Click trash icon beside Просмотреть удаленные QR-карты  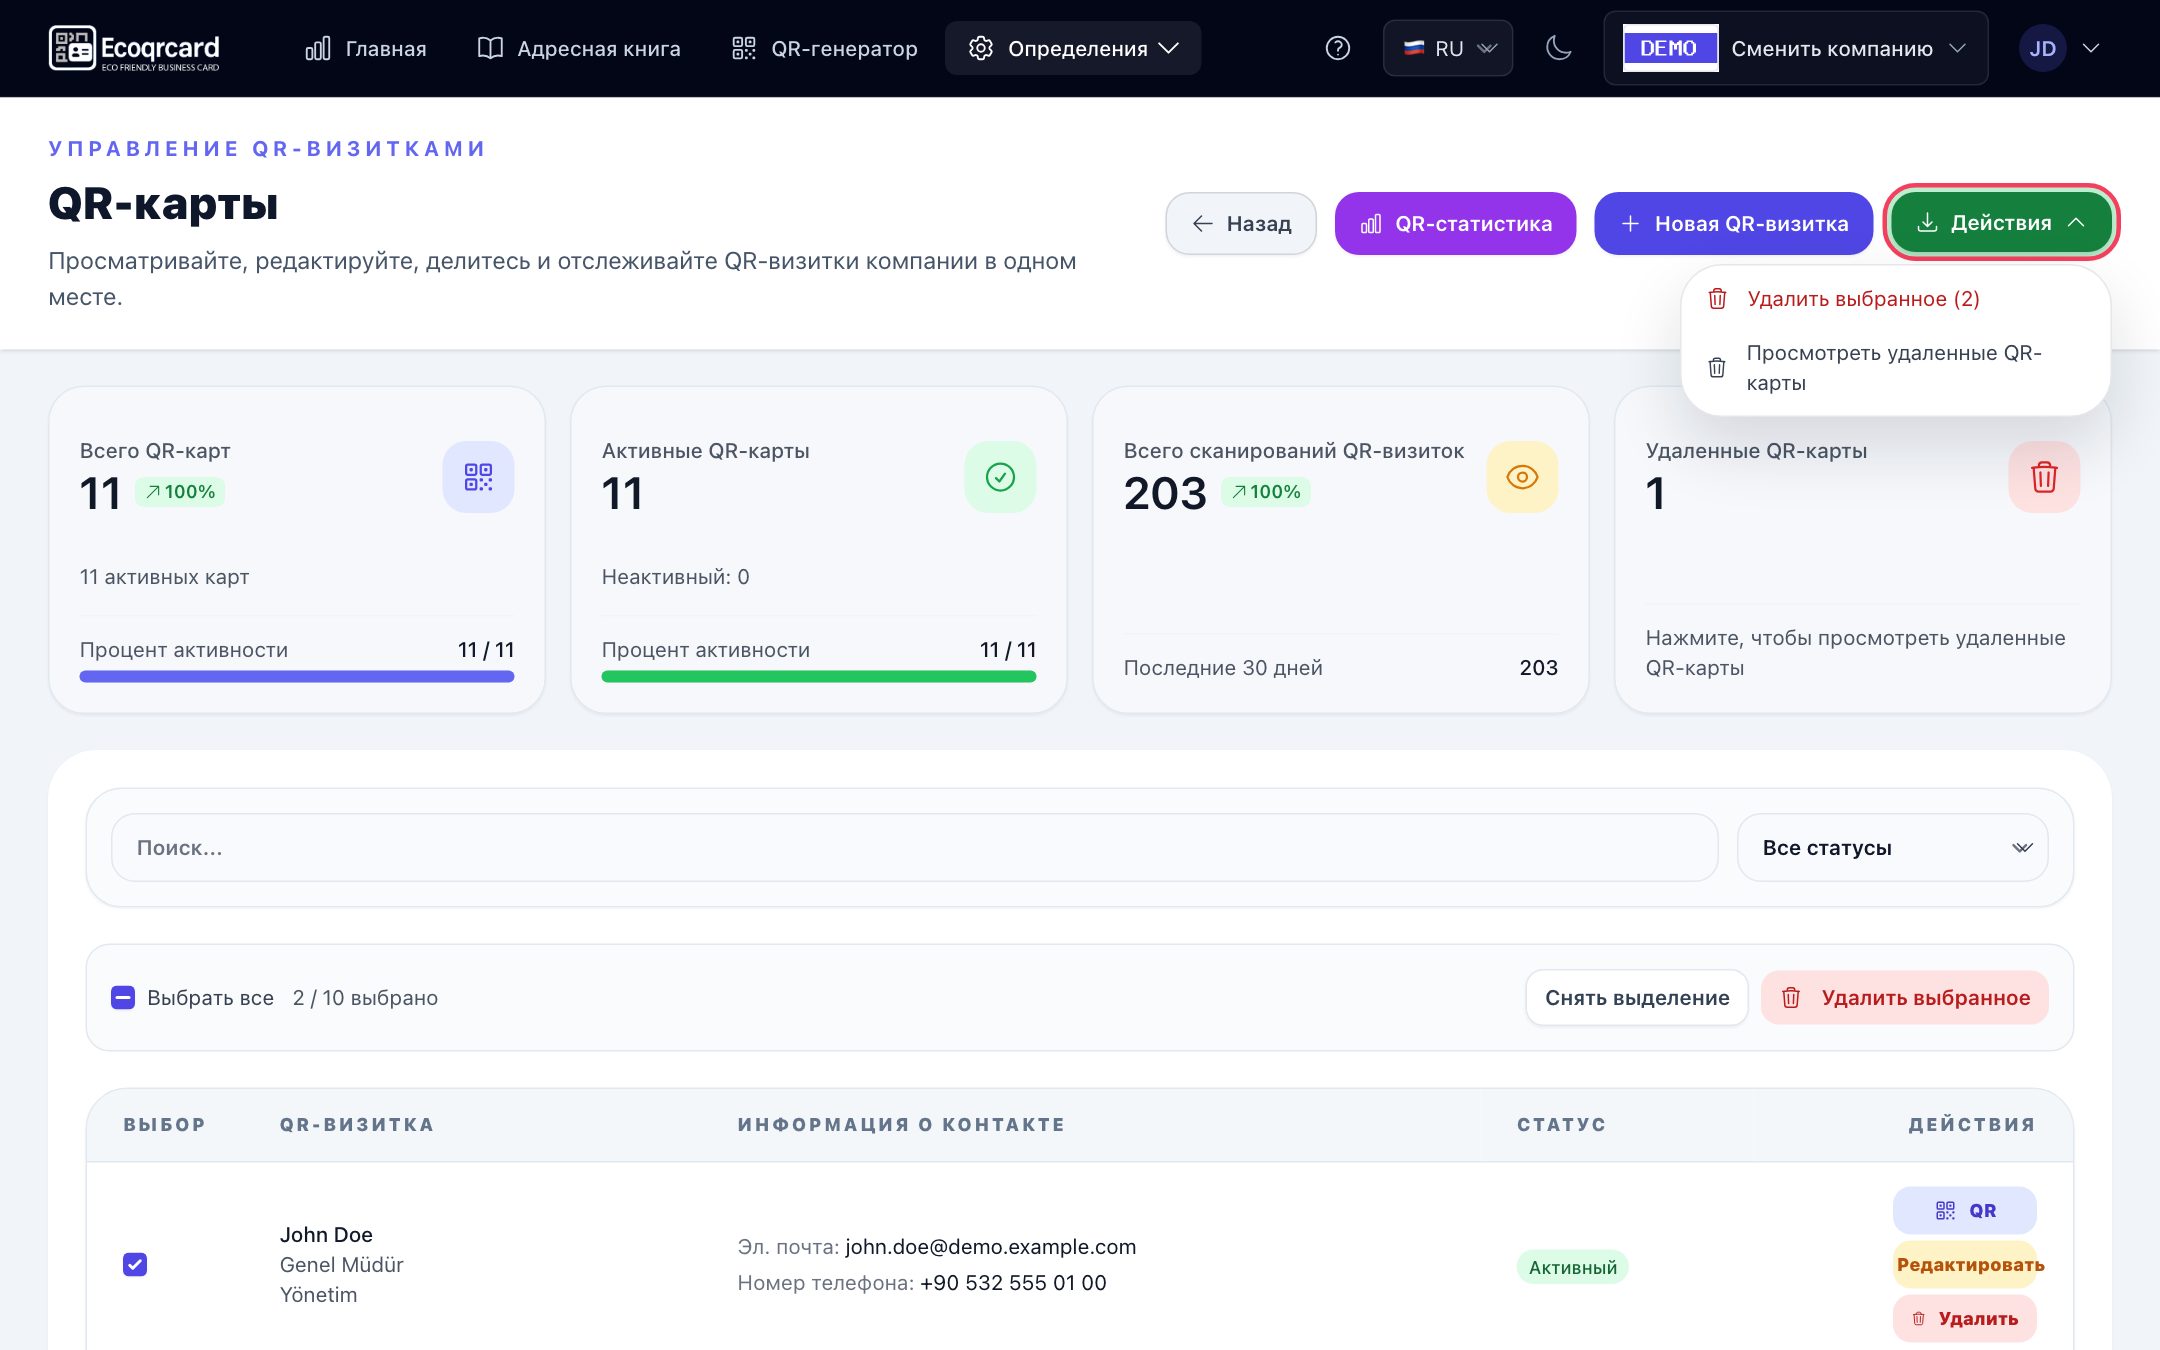pos(1717,368)
